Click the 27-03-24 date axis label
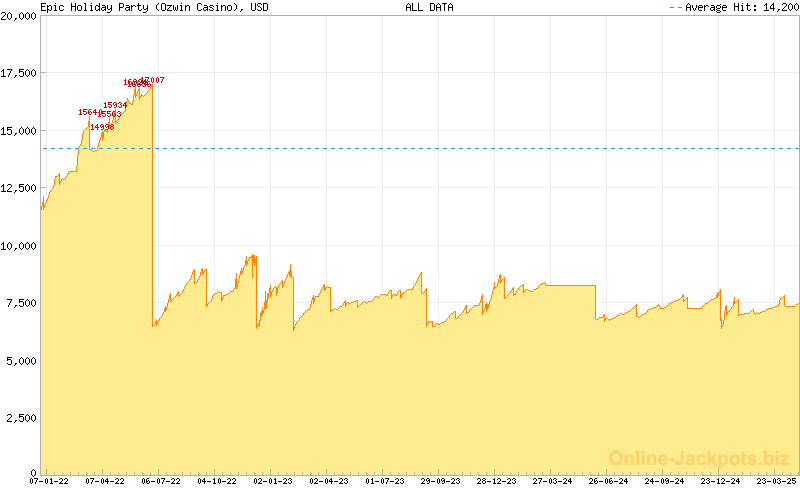This screenshot has height=490, width=800. click(552, 481)
